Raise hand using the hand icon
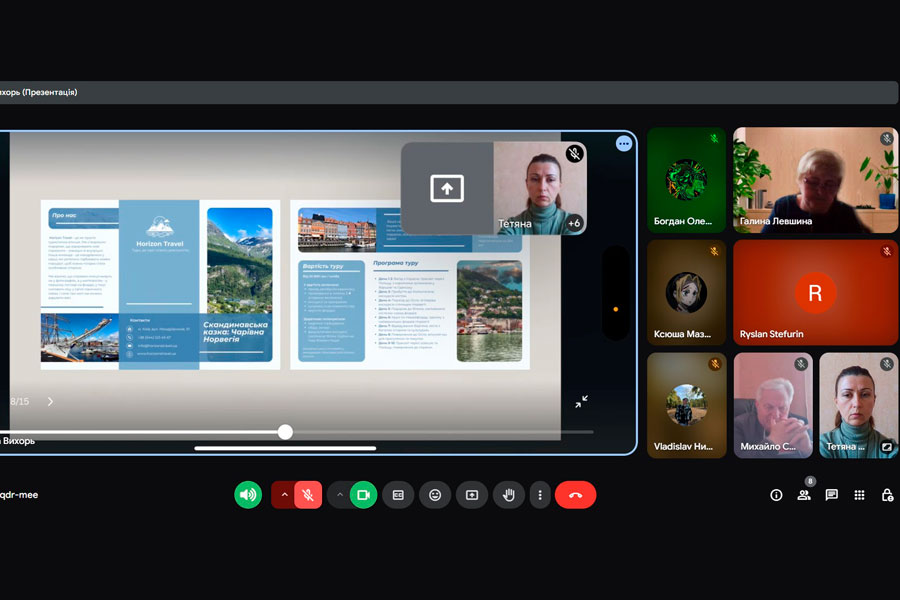Screen dimensions: 900x600 click(509, 495)
